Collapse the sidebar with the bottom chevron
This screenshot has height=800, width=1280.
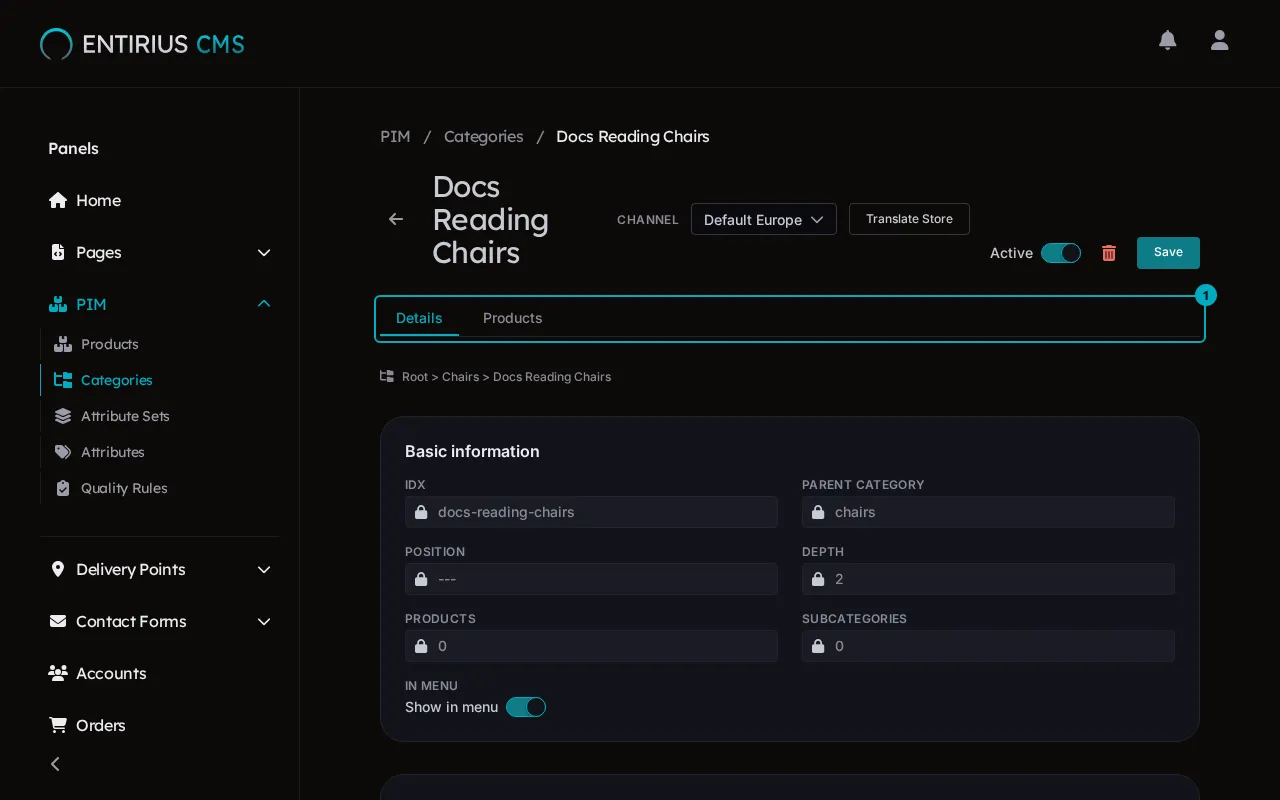tap(55, 764)
